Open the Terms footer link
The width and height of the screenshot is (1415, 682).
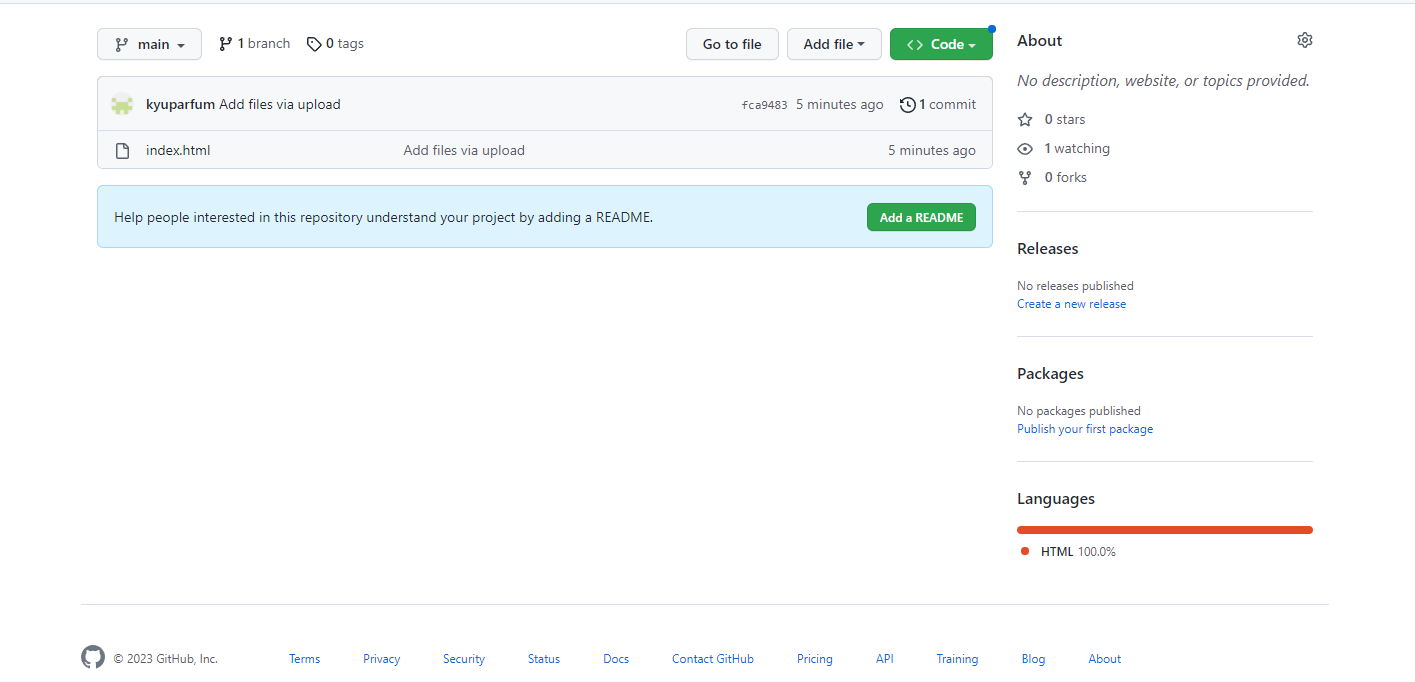click(304, 659)
